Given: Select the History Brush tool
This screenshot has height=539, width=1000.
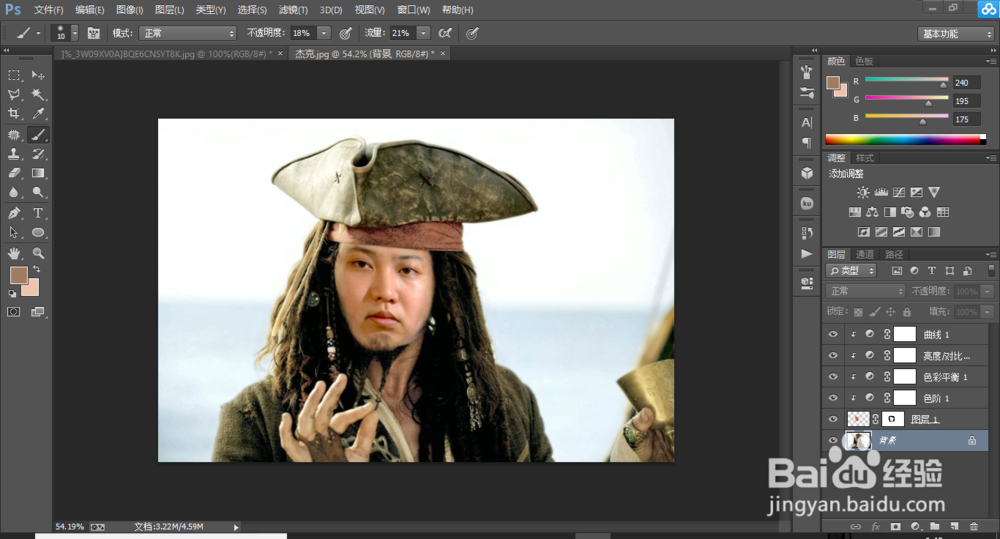Looking at the screenshot, I should (38, 154).
